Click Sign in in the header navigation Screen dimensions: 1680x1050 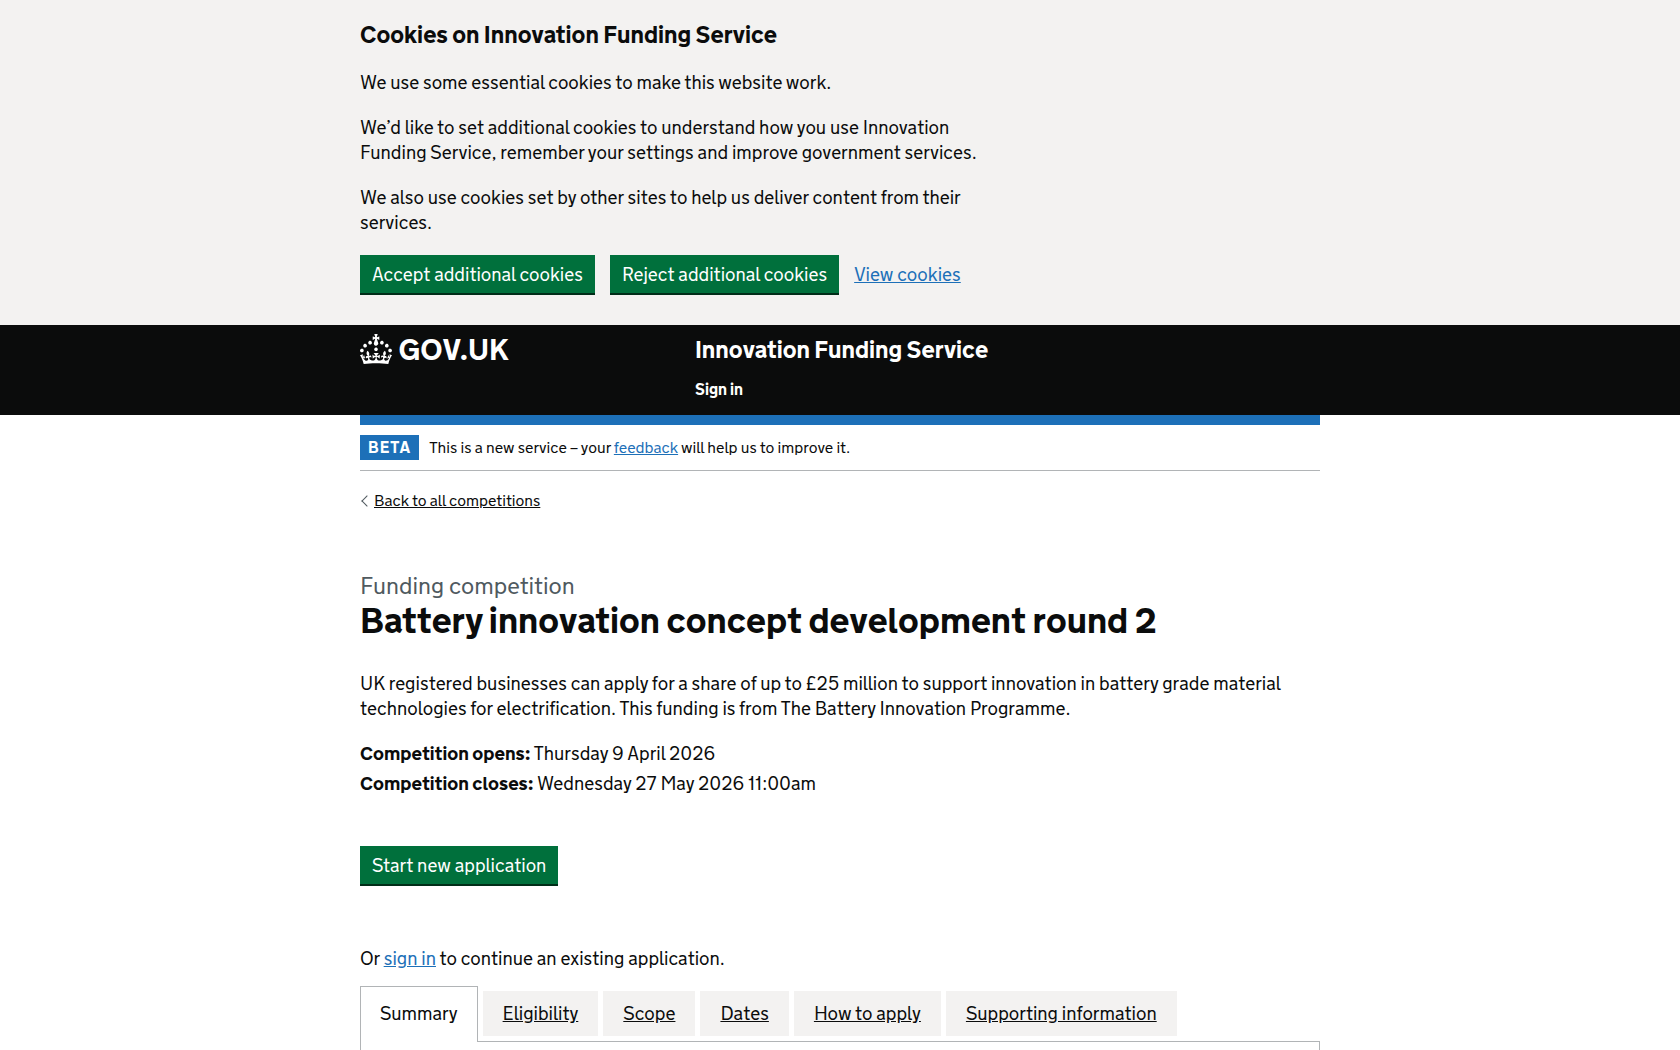718,390
